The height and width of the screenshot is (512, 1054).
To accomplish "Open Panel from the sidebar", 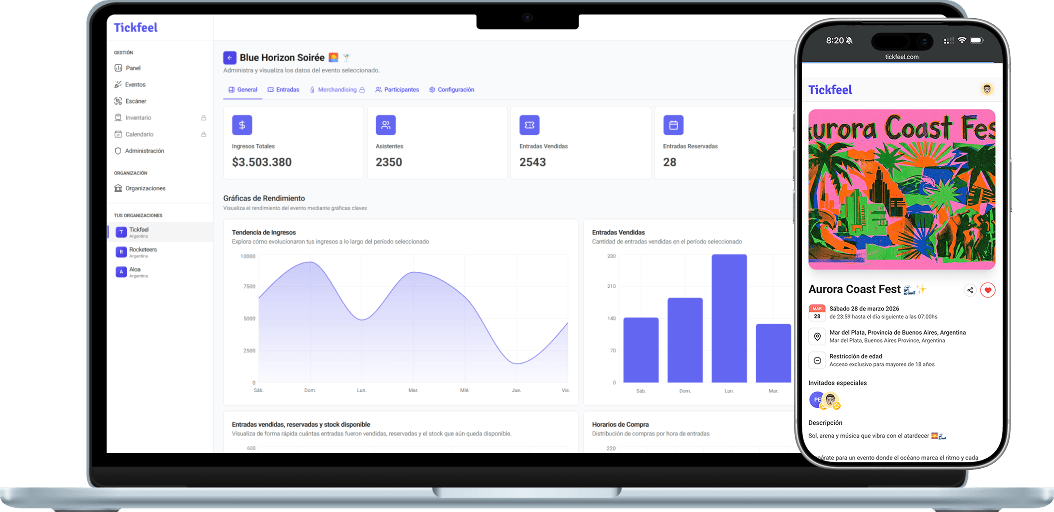I will (132, 67).
